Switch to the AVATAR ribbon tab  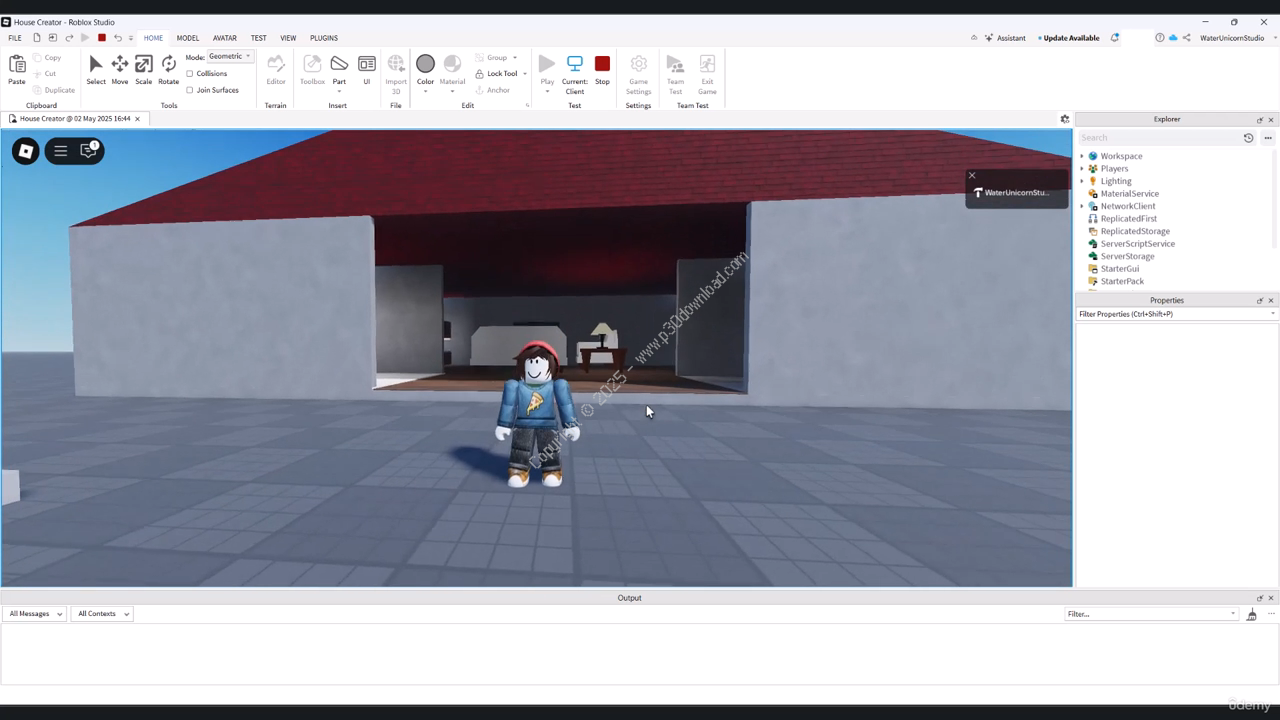(225, 38)
